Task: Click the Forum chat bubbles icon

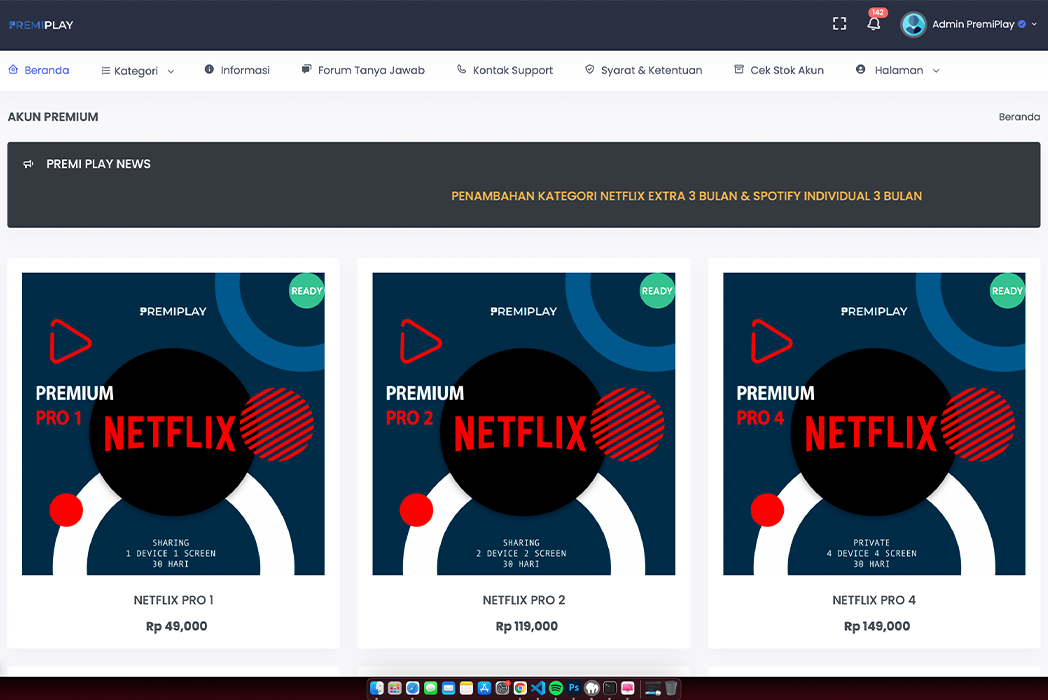Action: point(306,69)
